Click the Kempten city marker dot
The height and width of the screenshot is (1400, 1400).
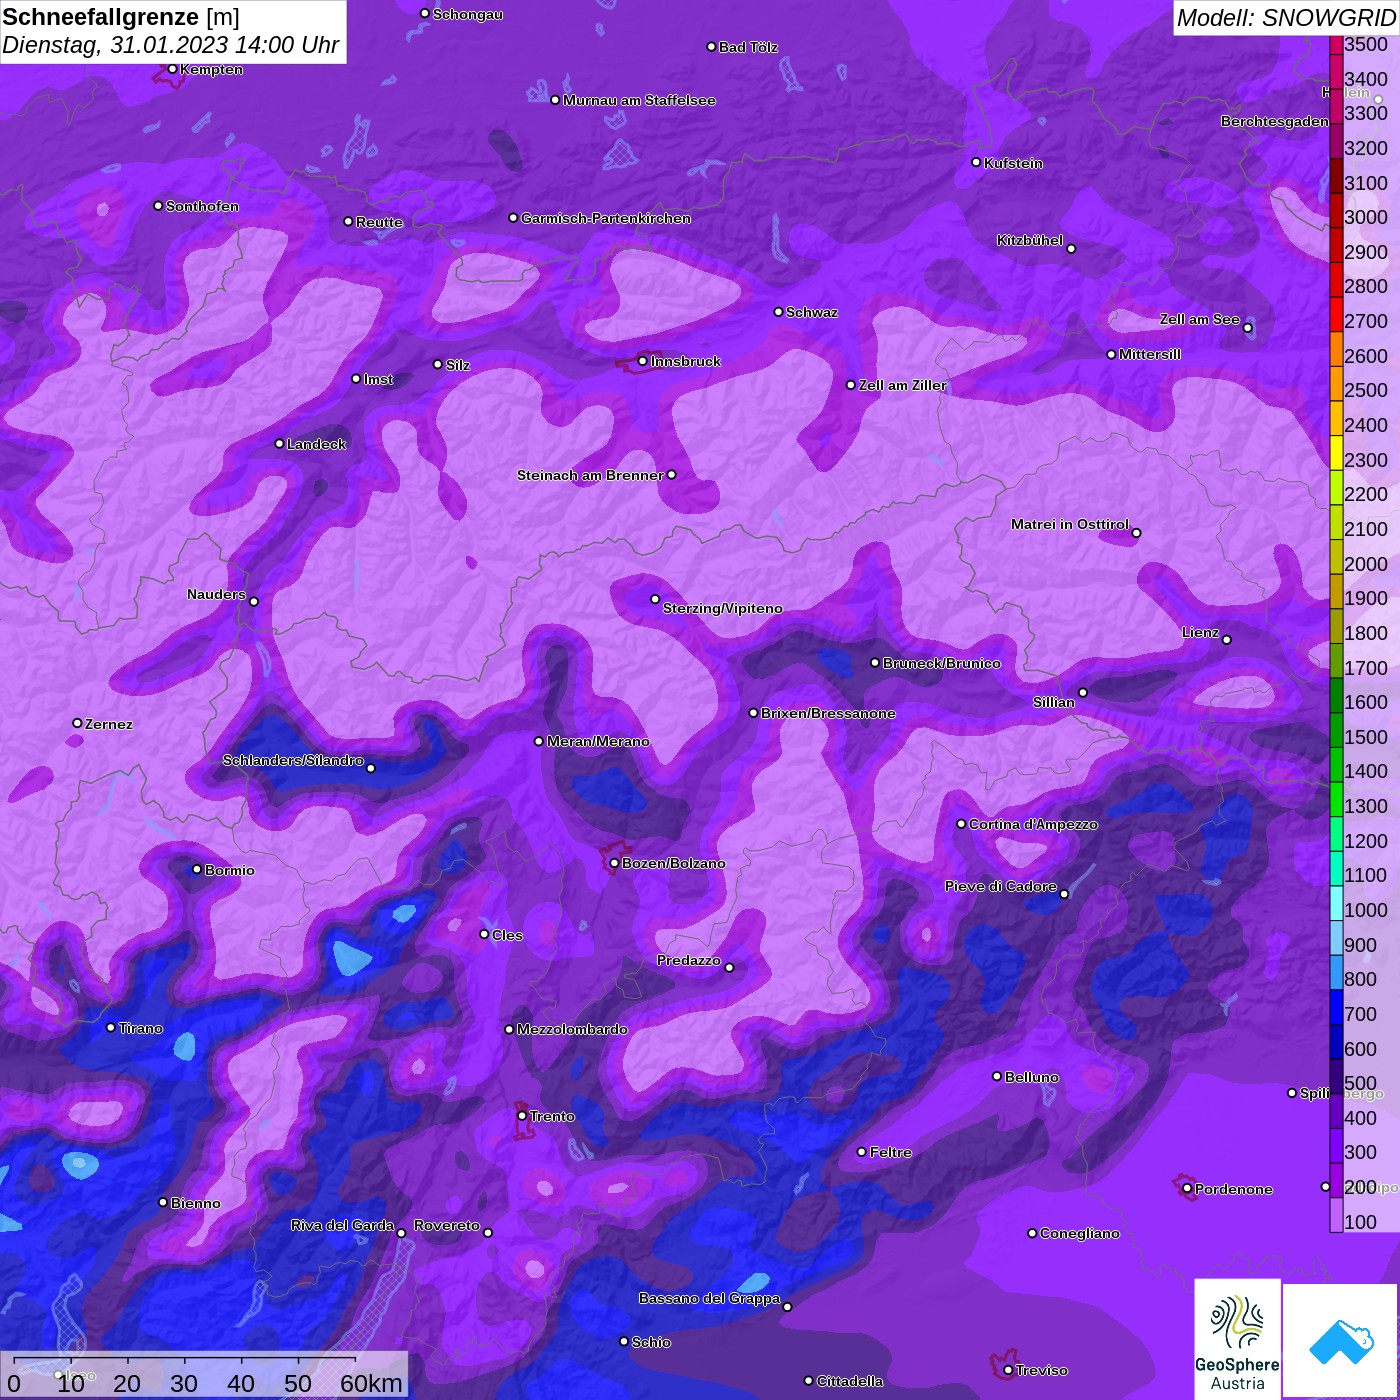pyautogui.click(x=172, y=69)
